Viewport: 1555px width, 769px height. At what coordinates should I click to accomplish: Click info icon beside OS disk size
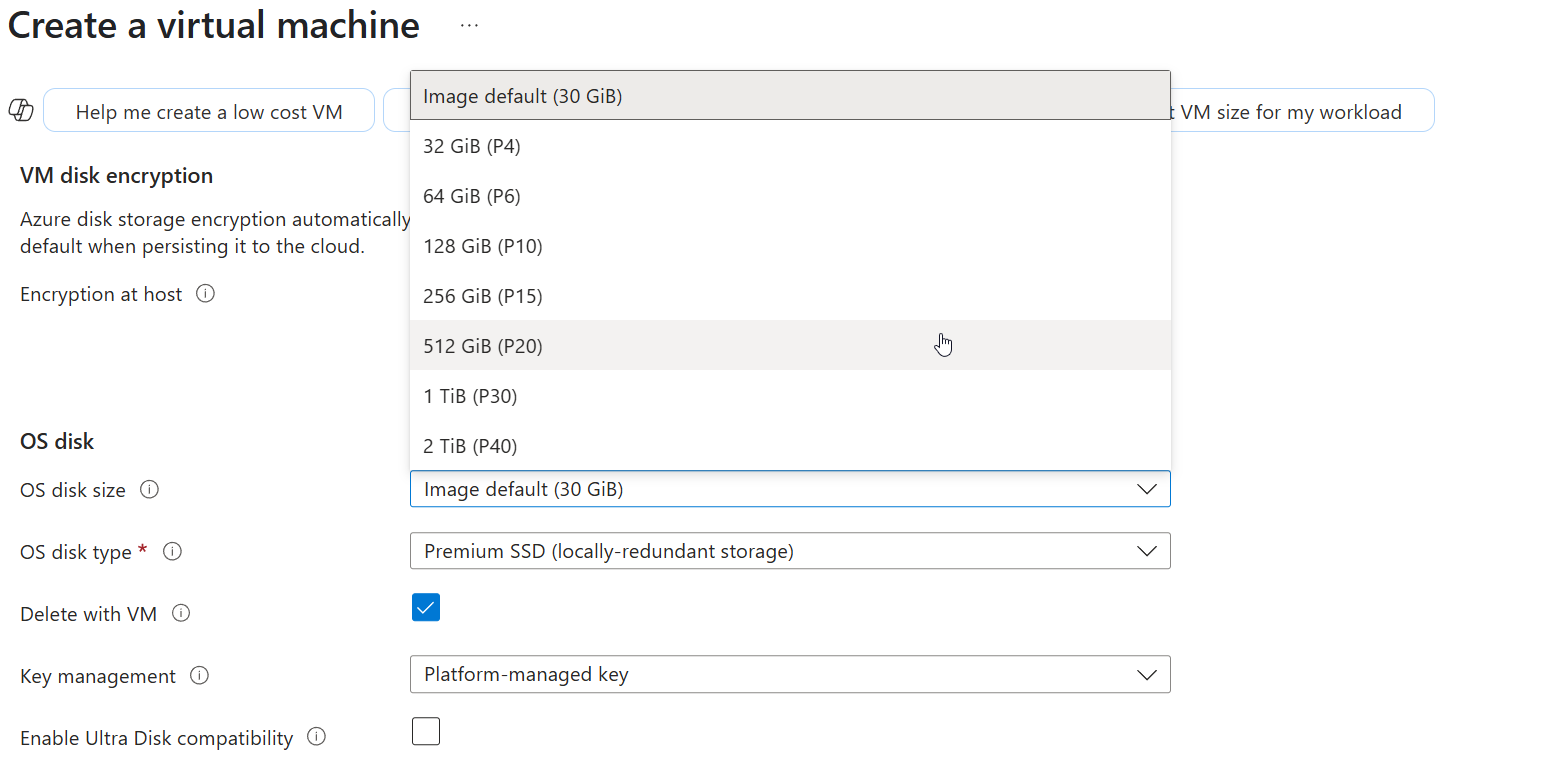149,490
